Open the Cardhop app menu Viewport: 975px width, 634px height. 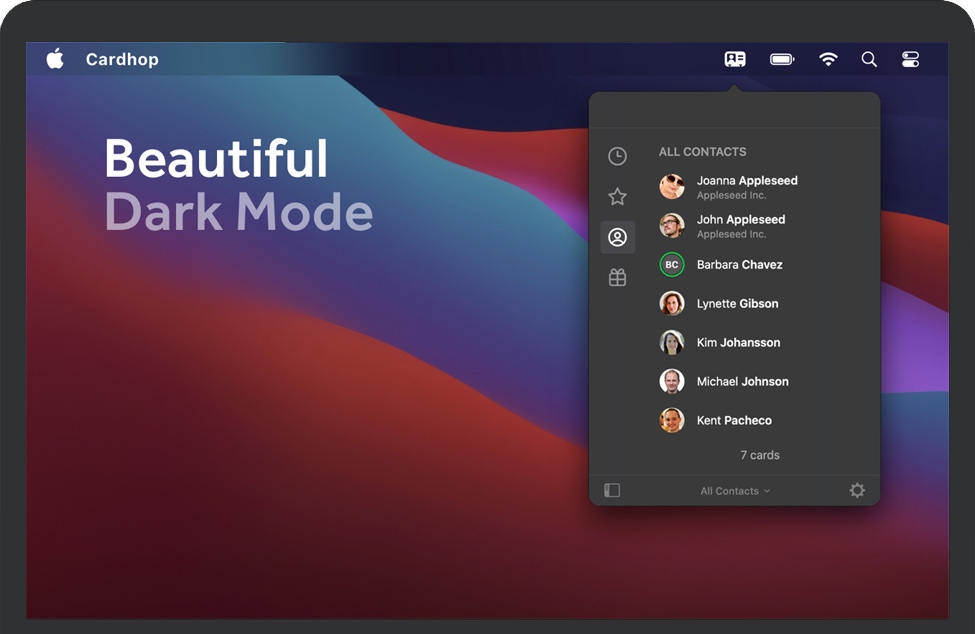click(x=122, y=59)
